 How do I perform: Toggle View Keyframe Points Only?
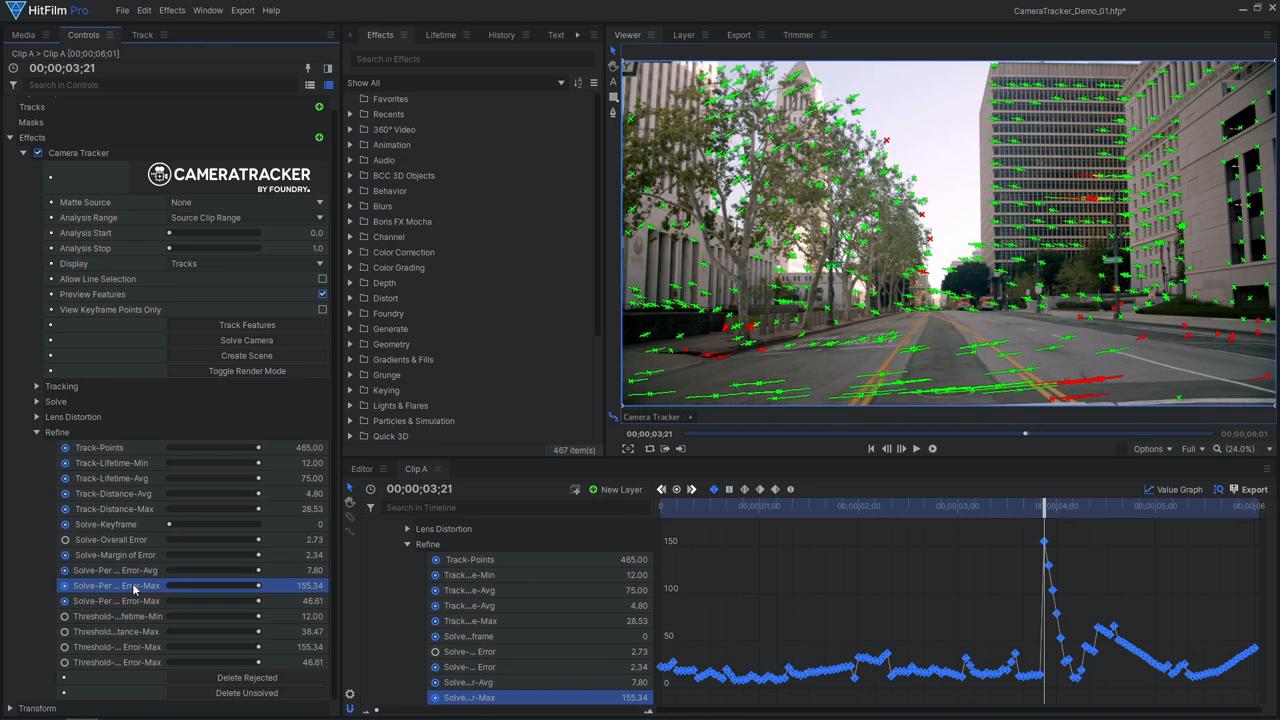click(x=322, y=309)
